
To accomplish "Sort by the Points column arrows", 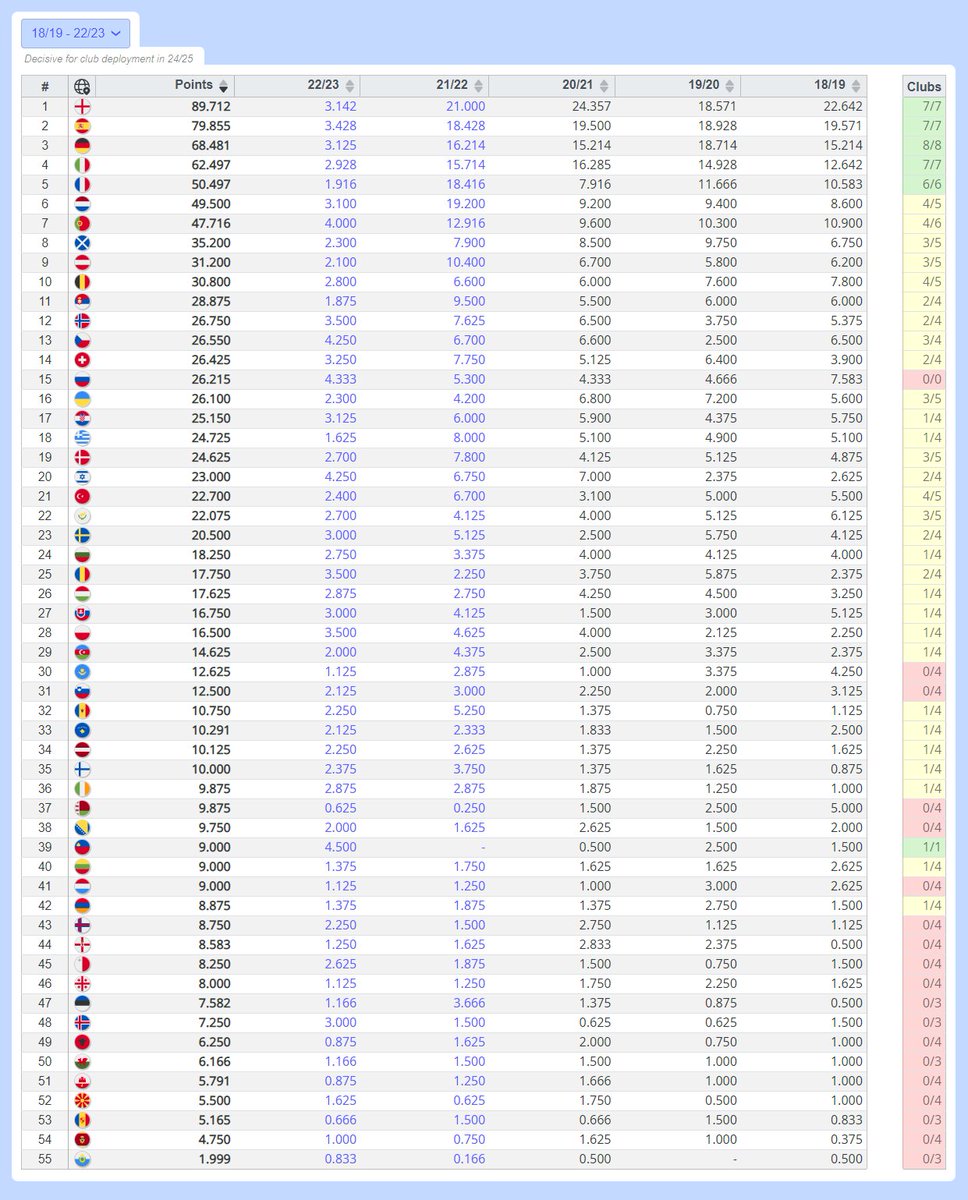I will (223, 86).
